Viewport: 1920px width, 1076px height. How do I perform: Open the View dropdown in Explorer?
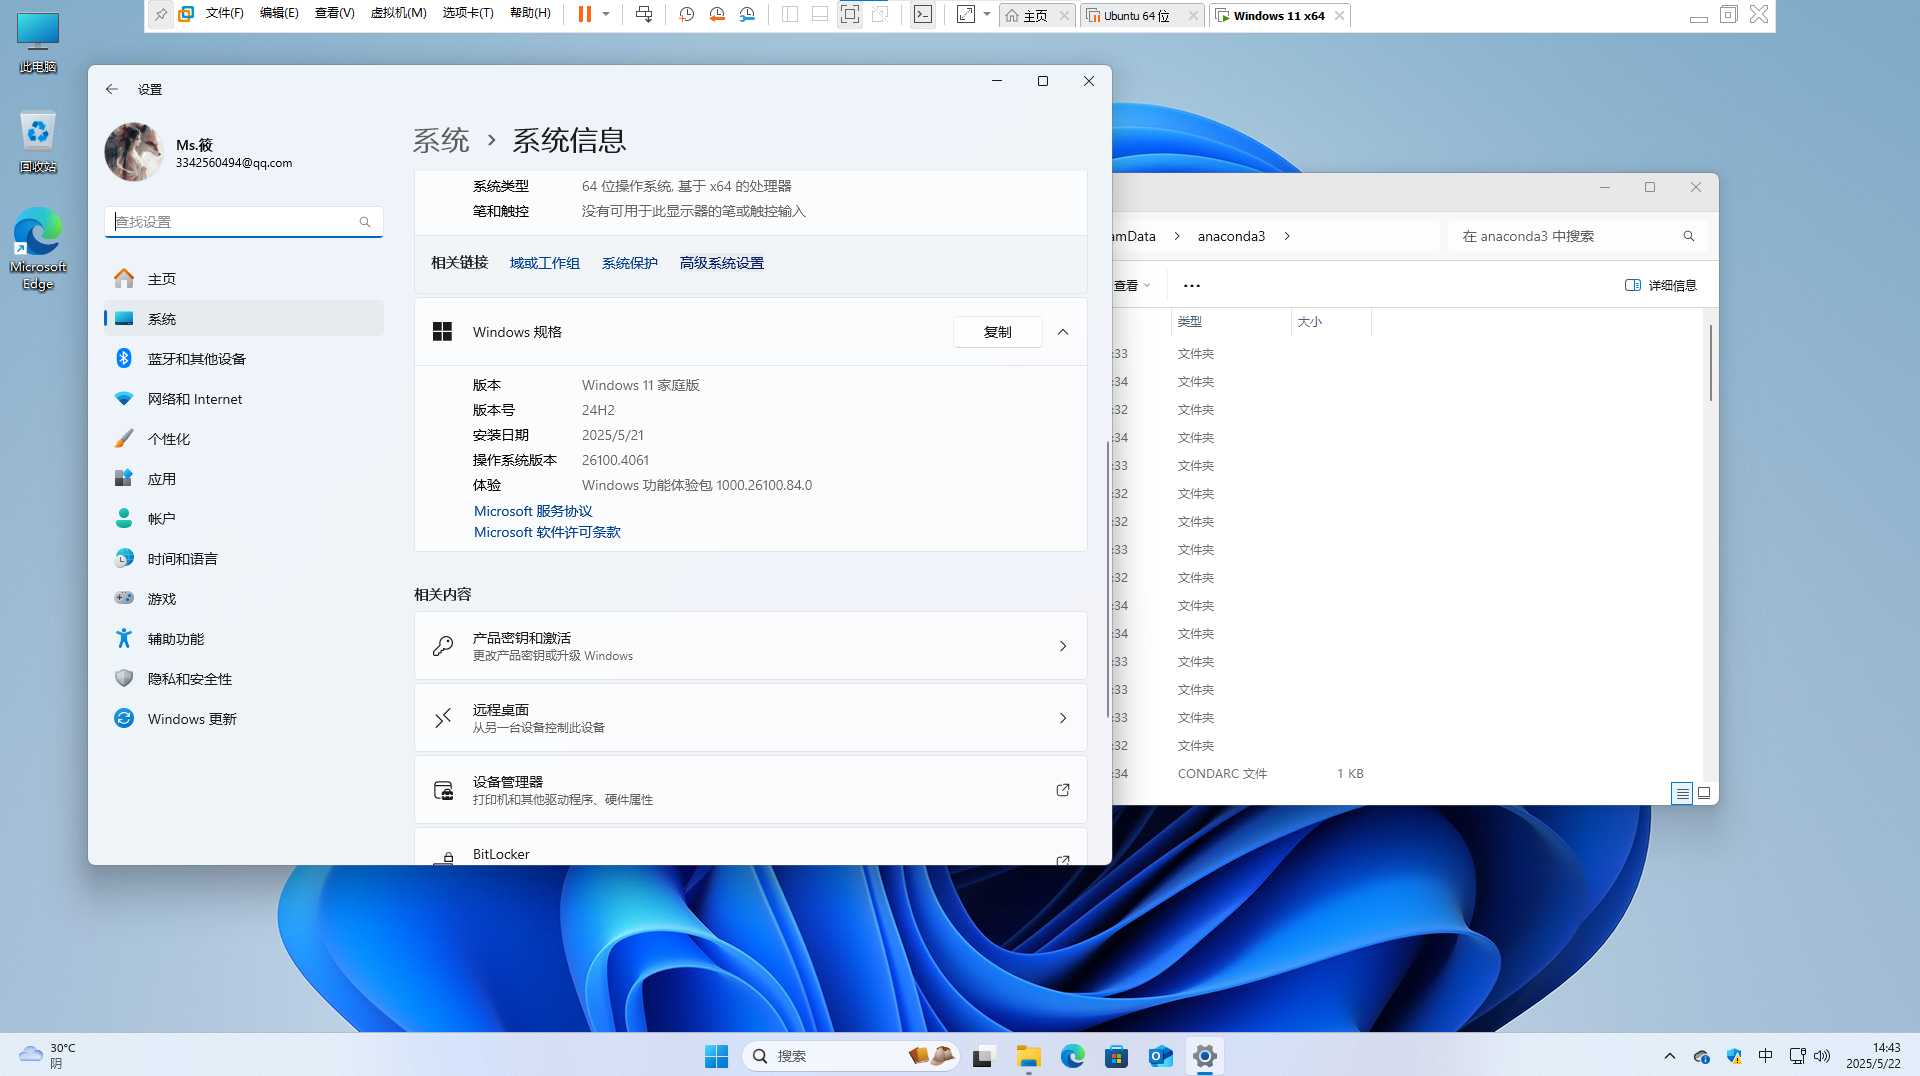pos(1132,285)
